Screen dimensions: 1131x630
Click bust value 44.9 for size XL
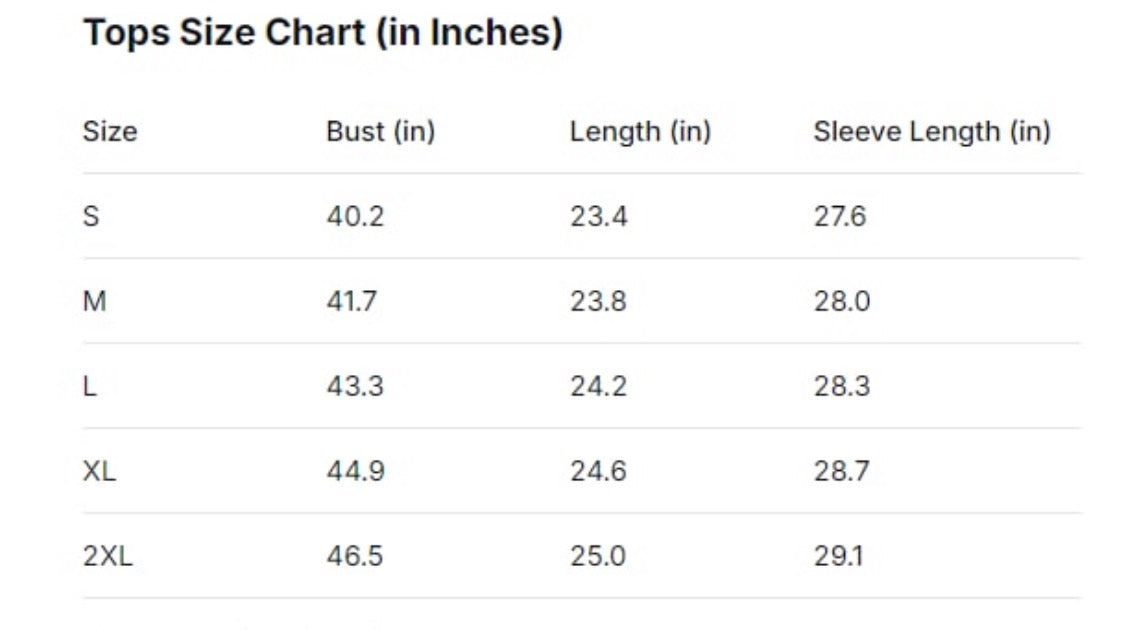[356, 471]
